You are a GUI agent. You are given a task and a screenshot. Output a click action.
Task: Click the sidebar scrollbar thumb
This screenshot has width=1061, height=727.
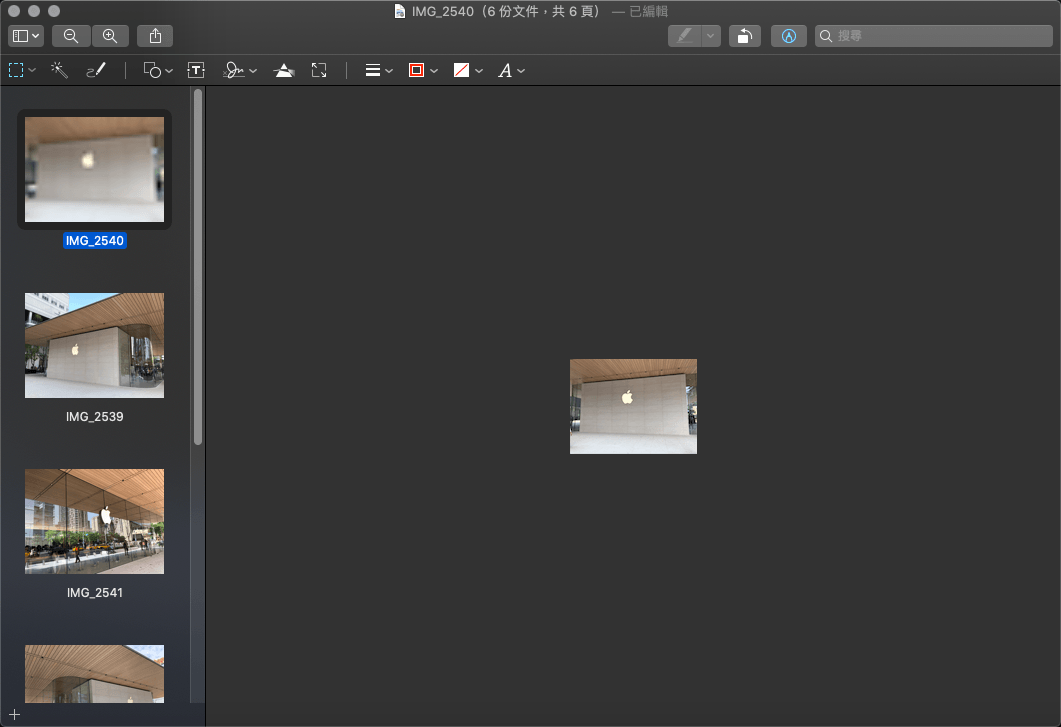click(198, 267)
